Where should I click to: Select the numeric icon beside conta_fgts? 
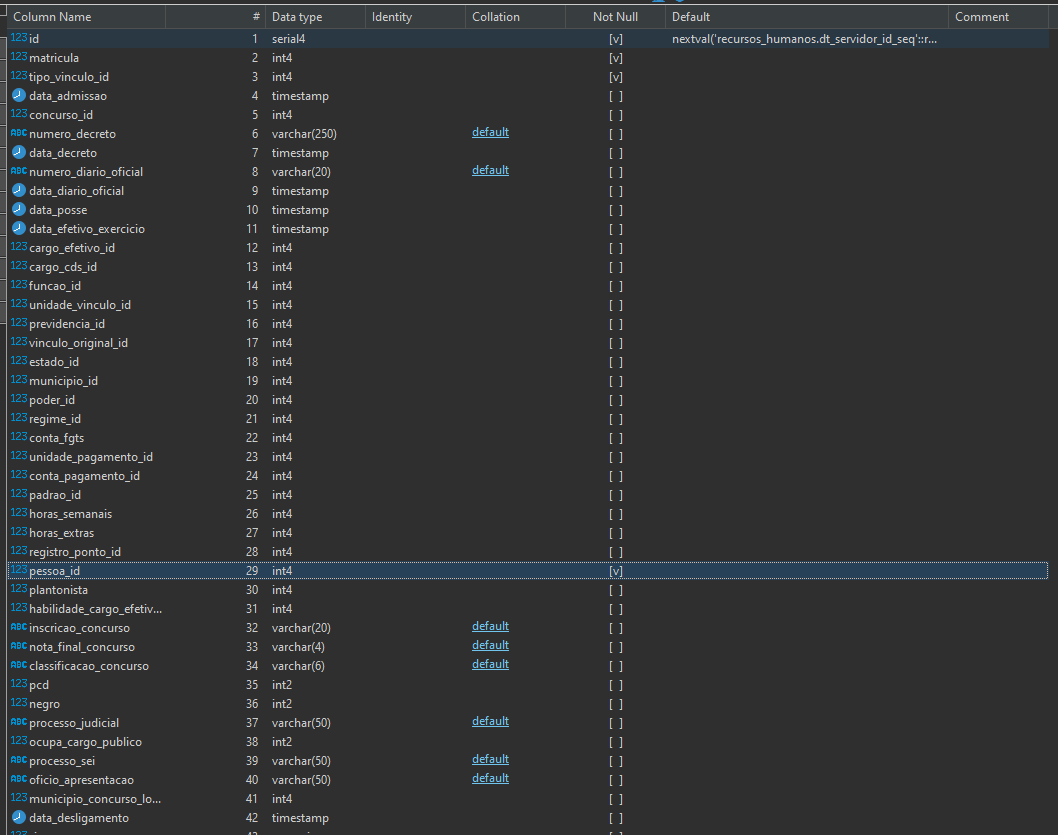[19, 437]
